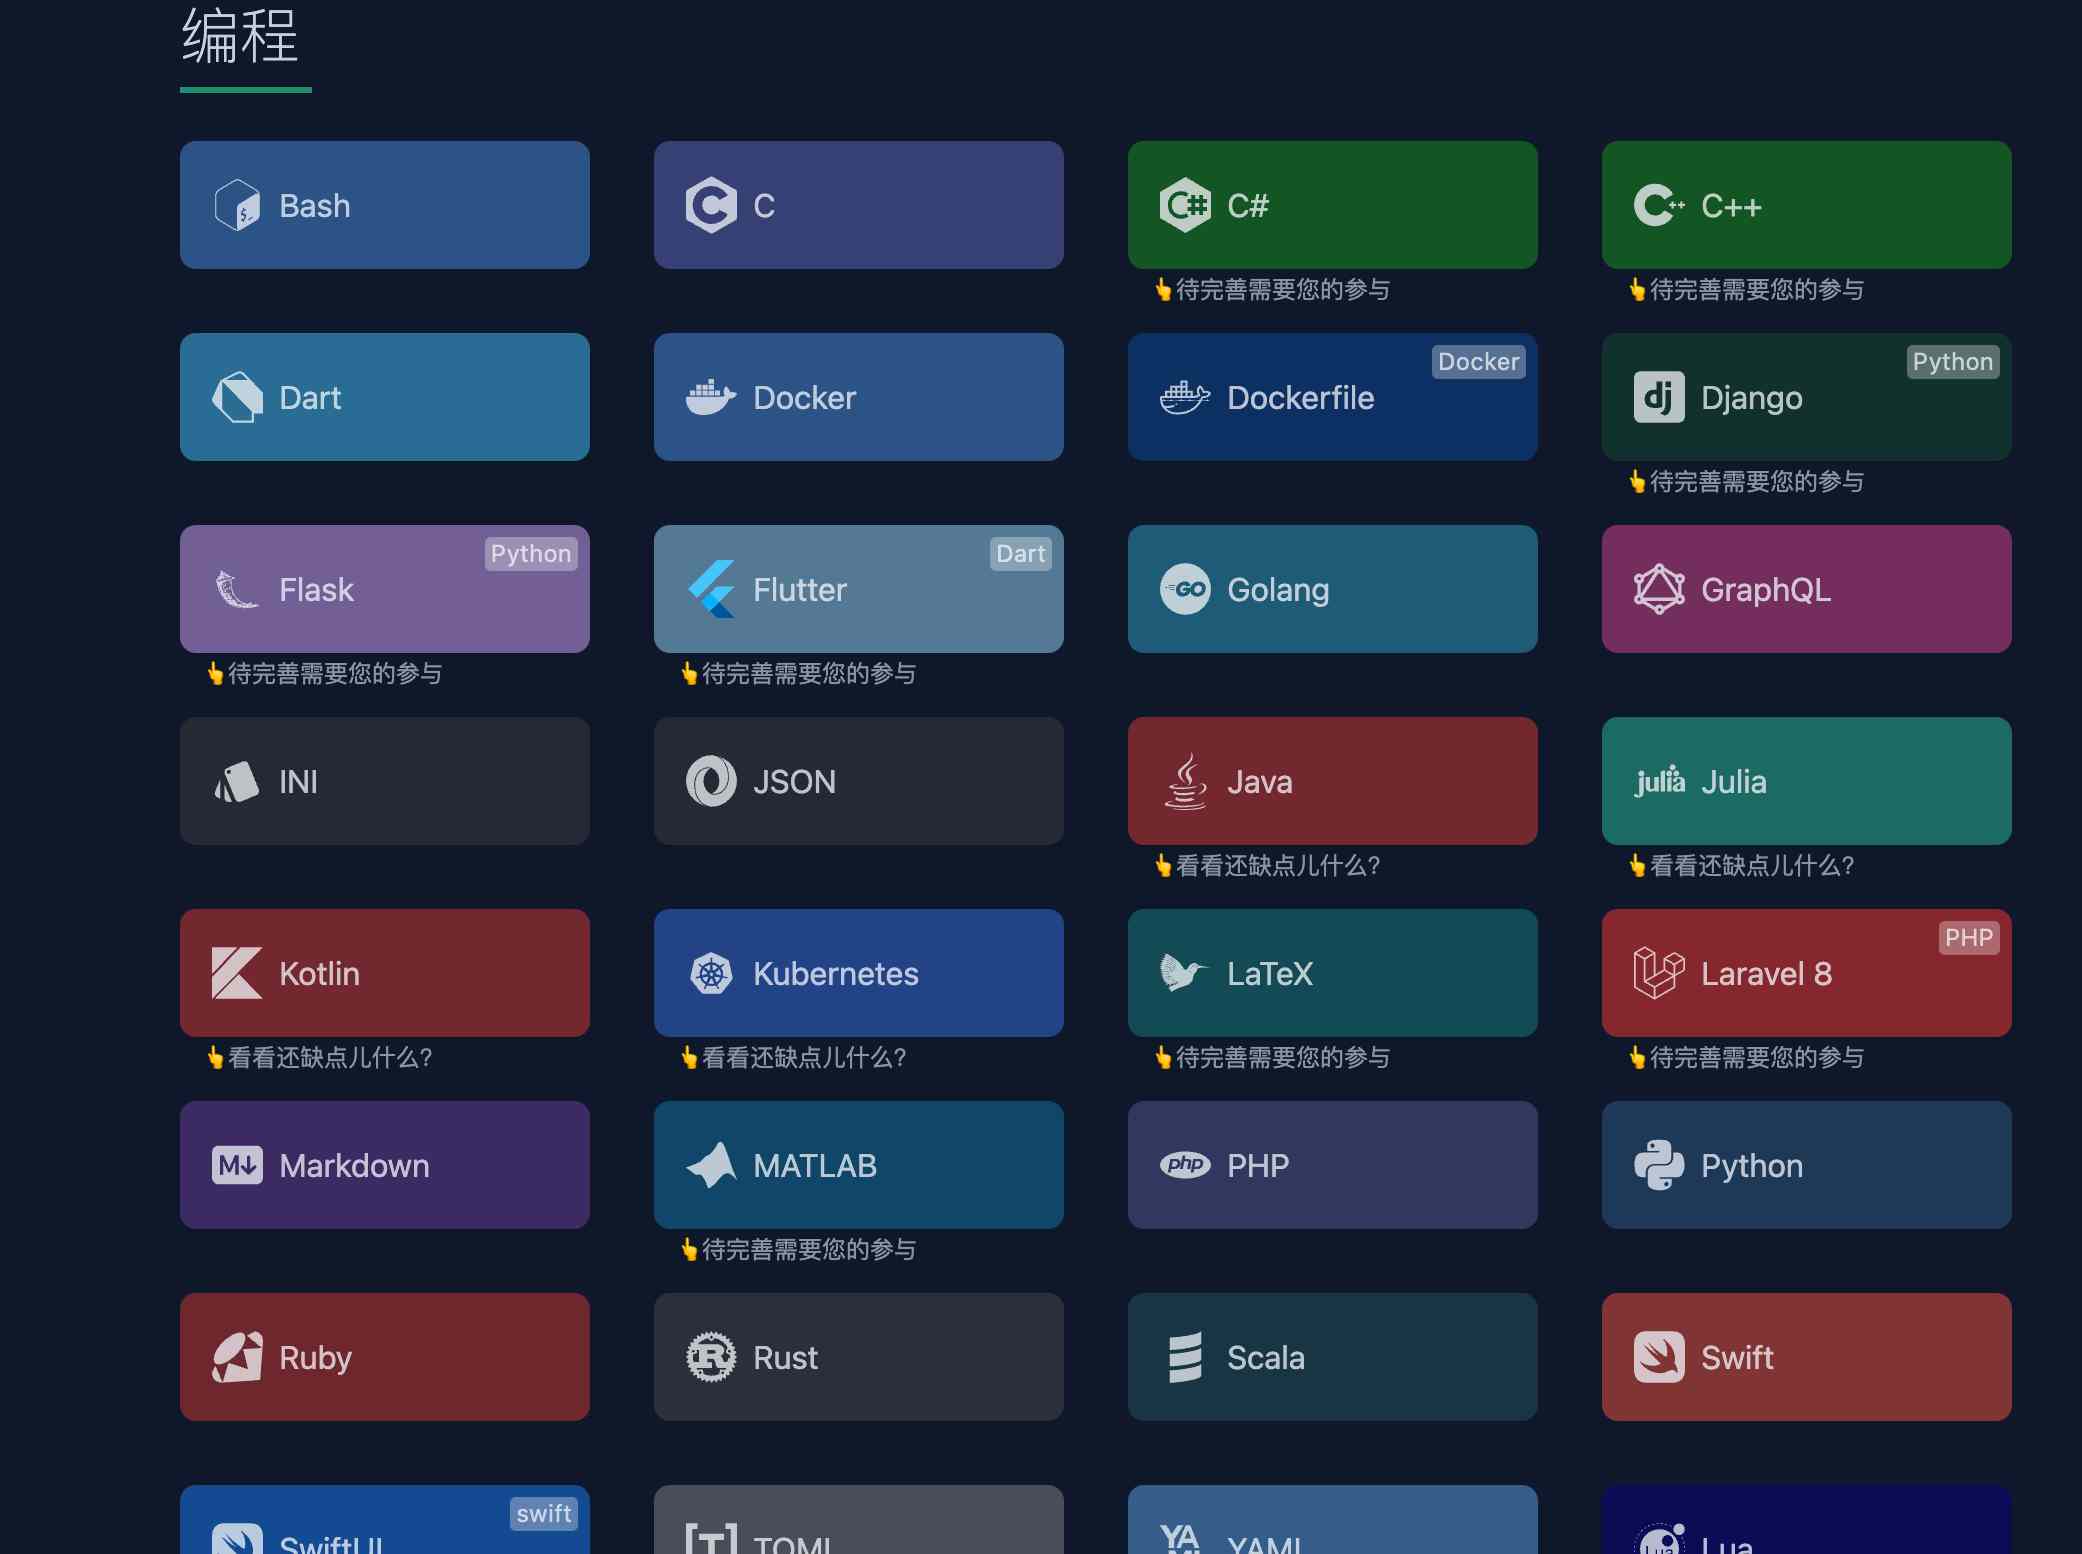This screenshot has height=1554, width=2082.
Task: Click the Rust gear logo icon
Action: coord(711,1357)
